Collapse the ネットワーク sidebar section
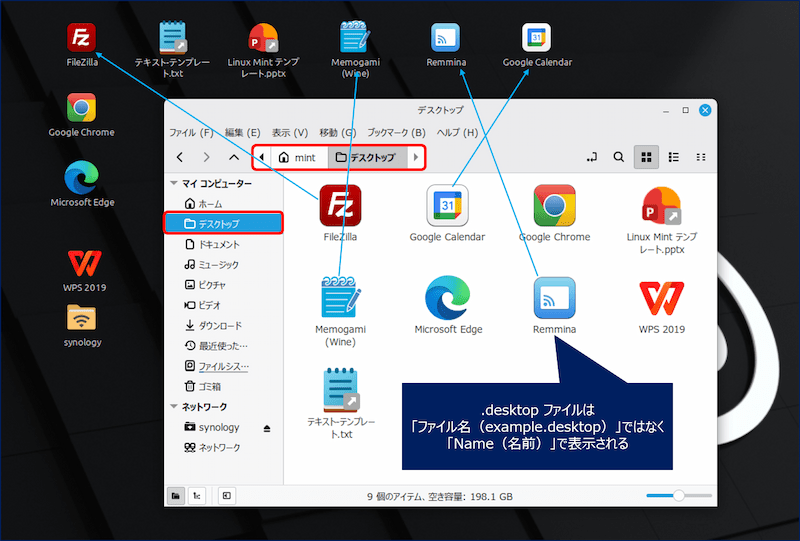The height and width of the screenshot is (541, 800). pos(173,407)
